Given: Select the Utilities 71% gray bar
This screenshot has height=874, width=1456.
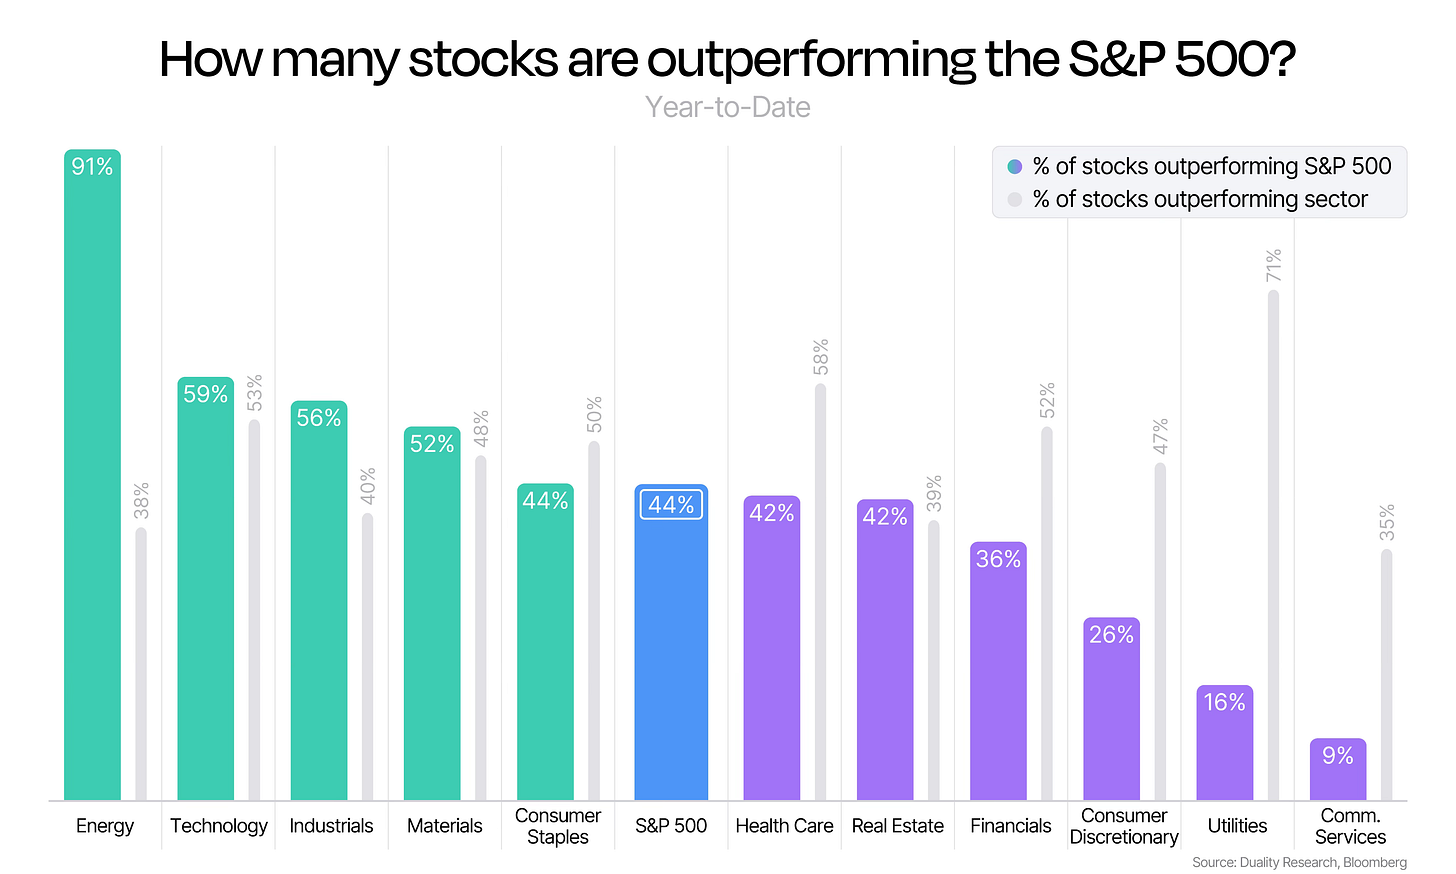Looking at the screenshot, I should pos(1273,545).
